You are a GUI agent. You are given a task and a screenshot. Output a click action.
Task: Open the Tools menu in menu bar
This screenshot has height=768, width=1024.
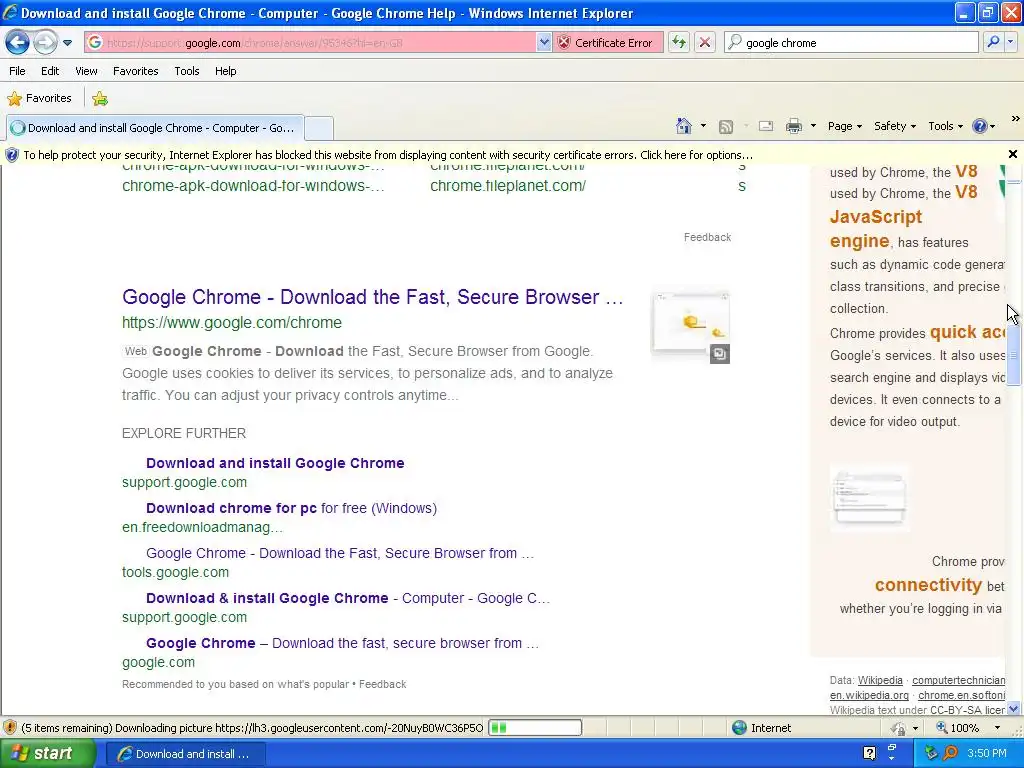tap(187, 71)
